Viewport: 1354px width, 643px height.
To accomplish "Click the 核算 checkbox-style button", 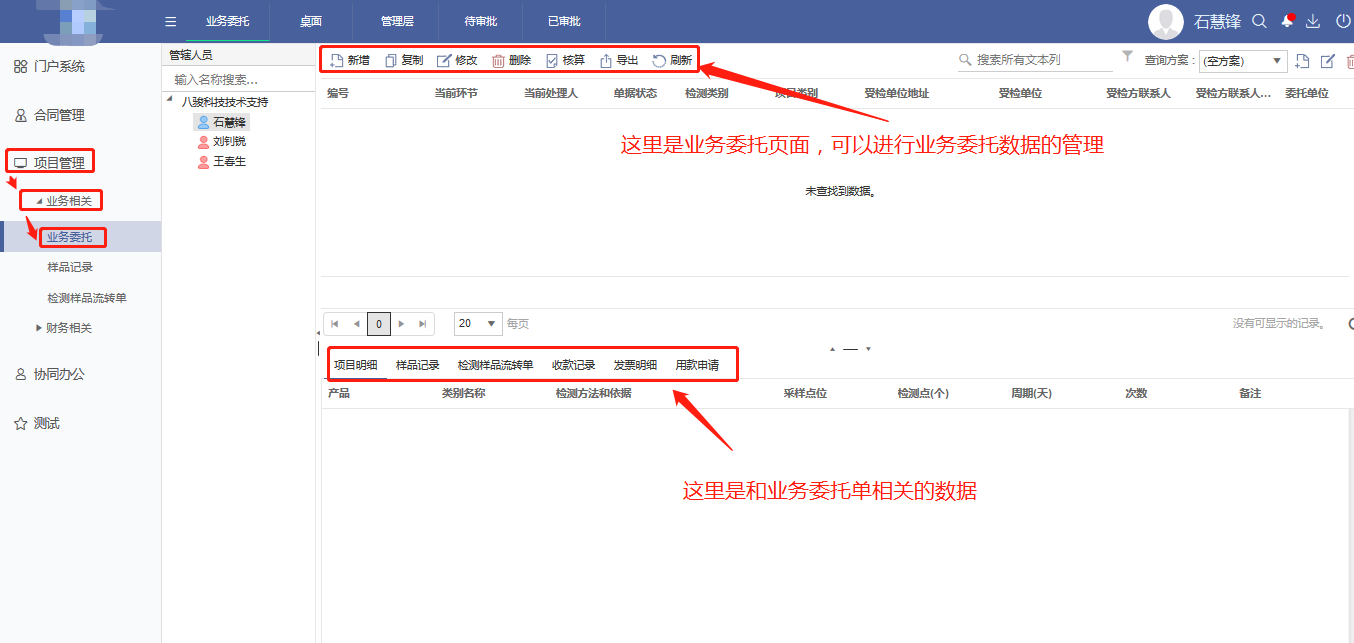I will pyautogui.click(x=552, y=60).
